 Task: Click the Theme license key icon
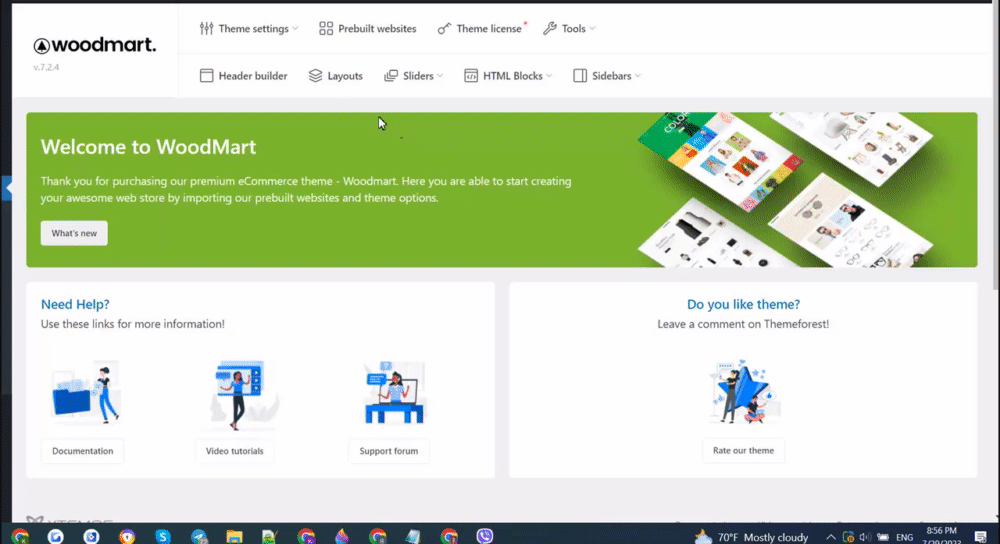tap(444, 29)
